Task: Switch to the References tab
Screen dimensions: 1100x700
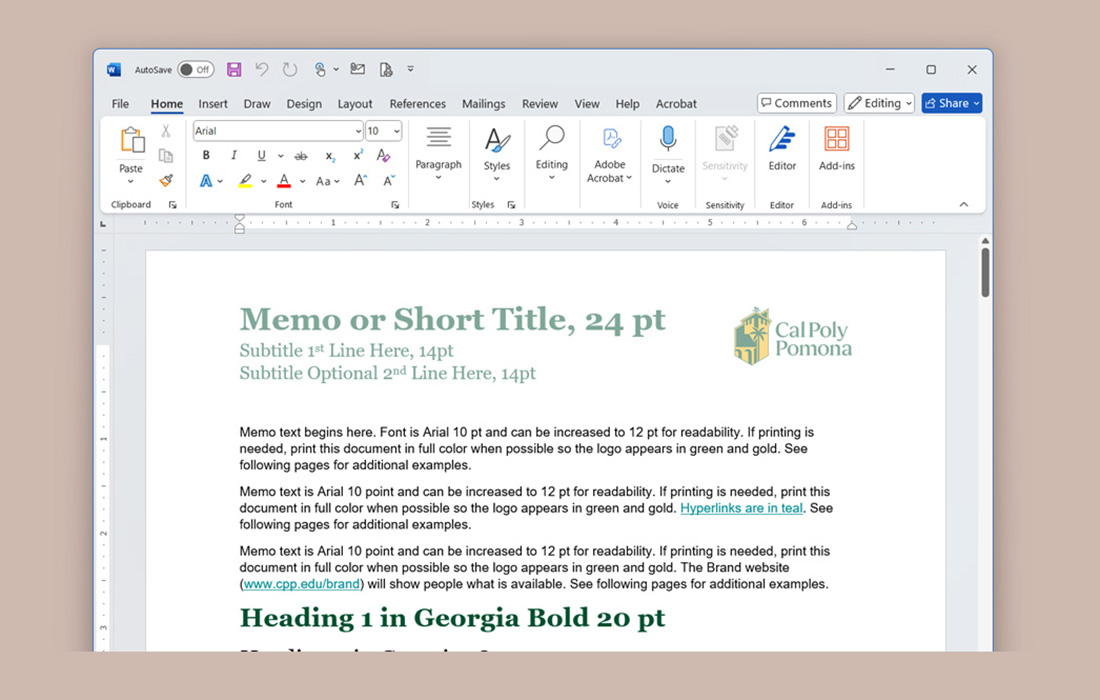Action: click(417, 104)
